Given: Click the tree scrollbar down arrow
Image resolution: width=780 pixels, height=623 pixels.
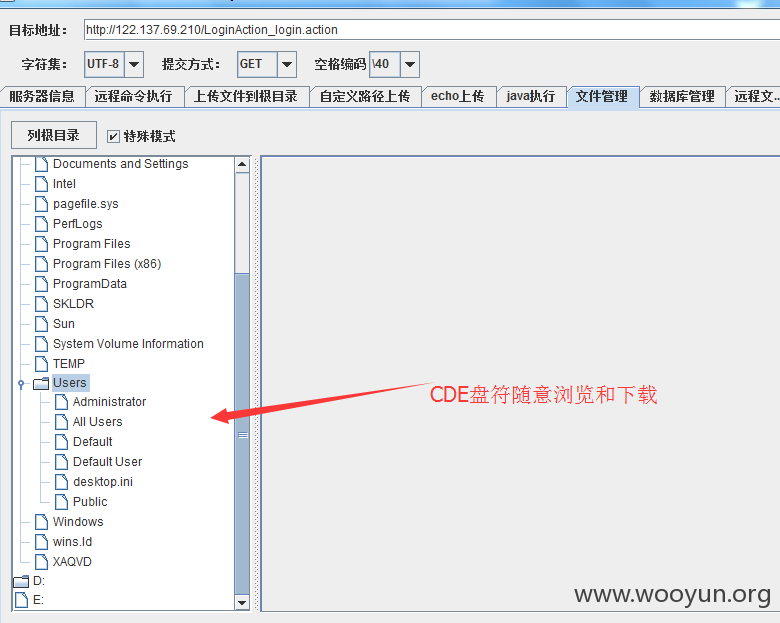Looking at the screenshot, I should pyautogui.click(x=242, y=603).
